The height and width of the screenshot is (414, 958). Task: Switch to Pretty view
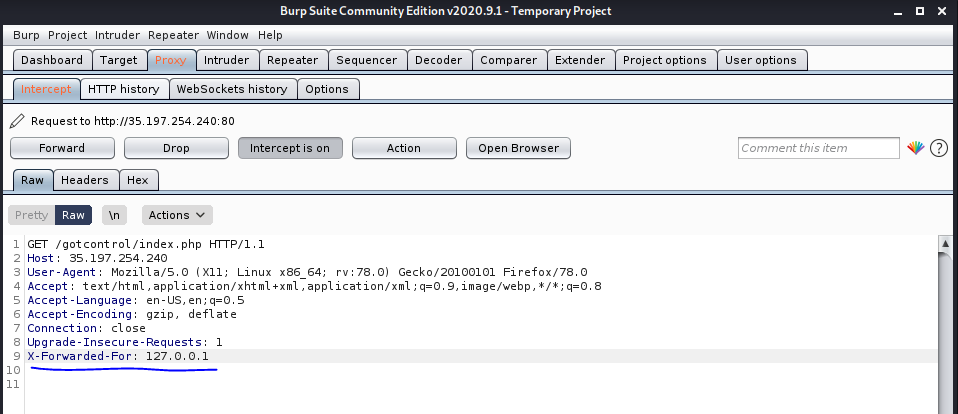[x=31, y=215]
